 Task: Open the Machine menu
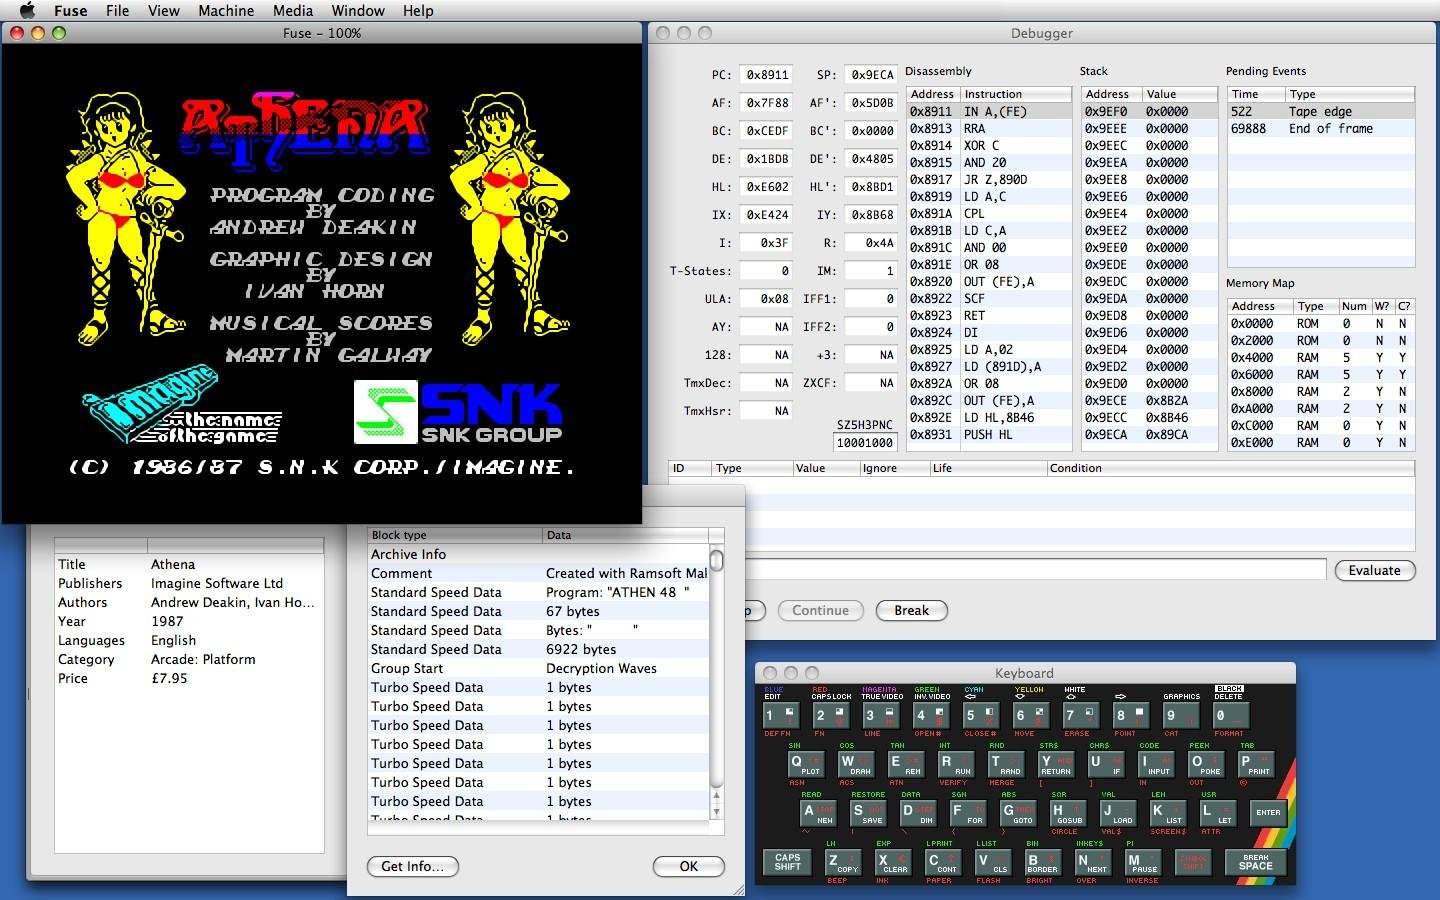tap(226, 11)
